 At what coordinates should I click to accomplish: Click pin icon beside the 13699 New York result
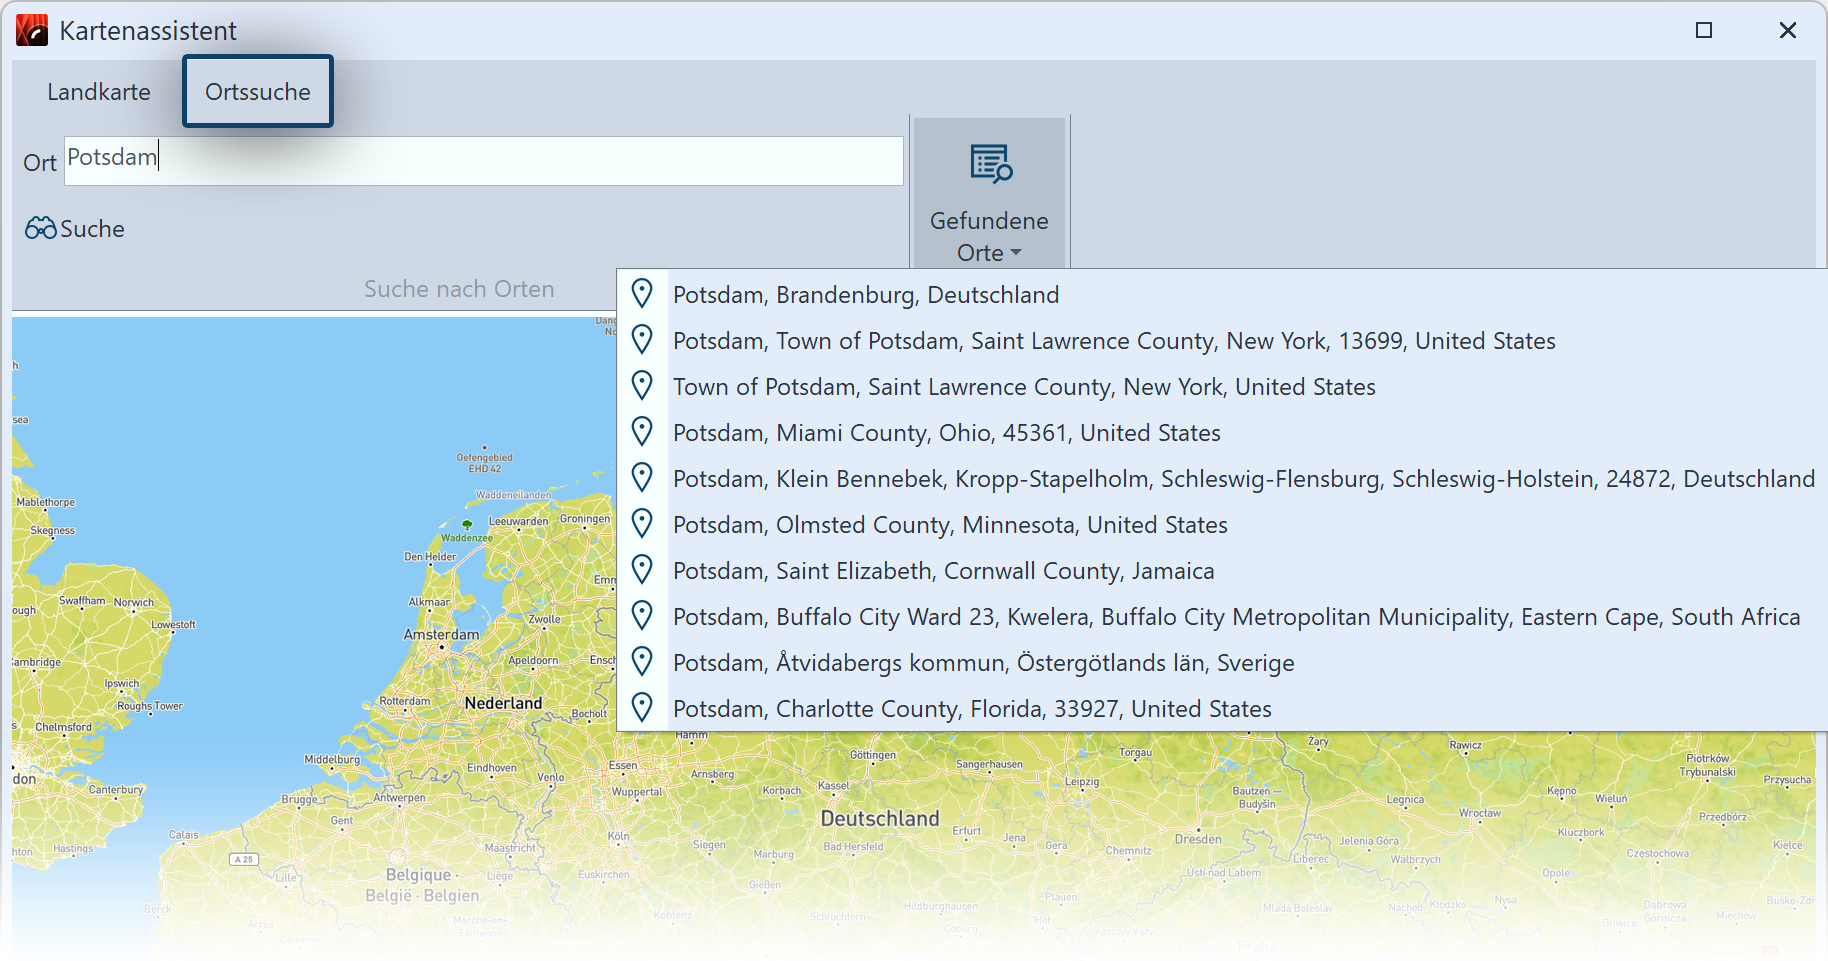pos(642,340)
